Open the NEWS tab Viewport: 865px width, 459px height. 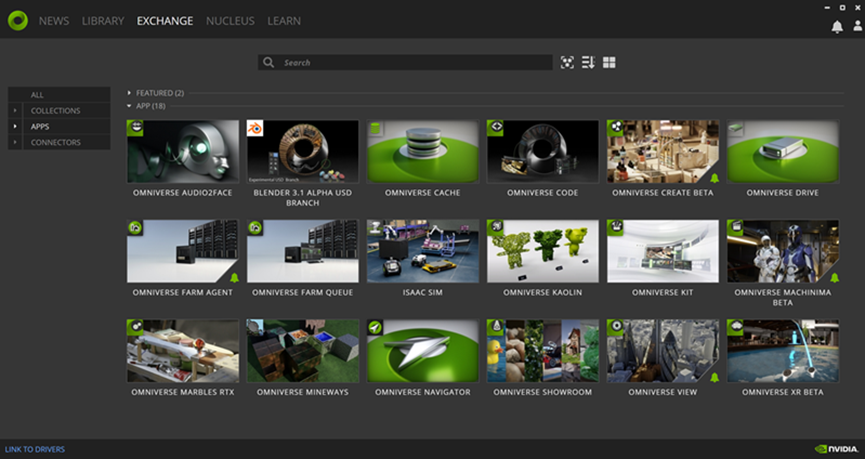click(x=54, y=21)
